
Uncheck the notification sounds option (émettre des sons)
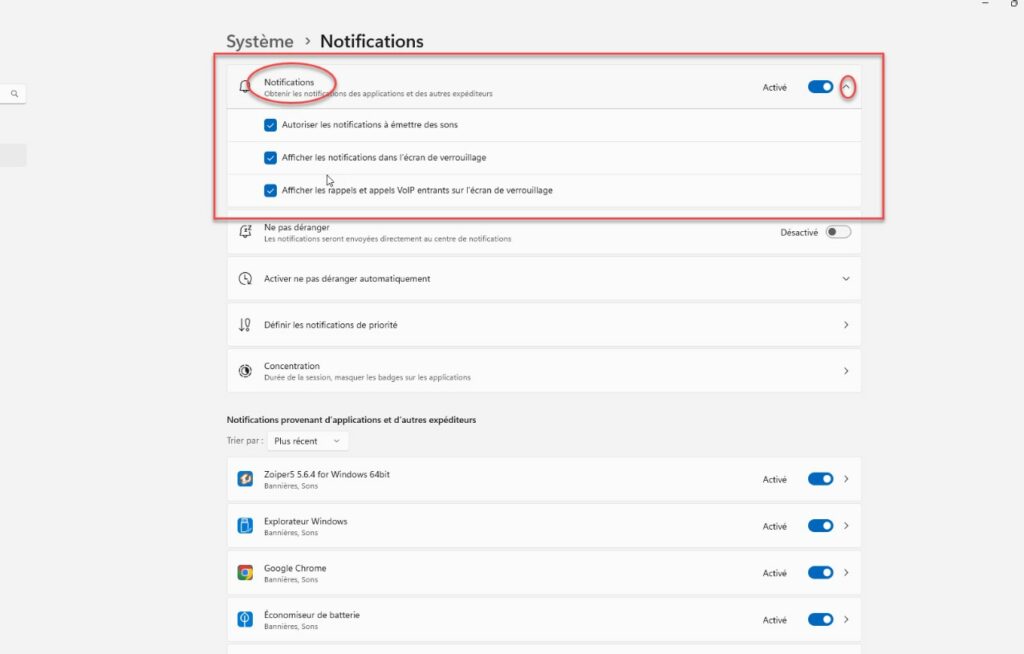[270, 125]
